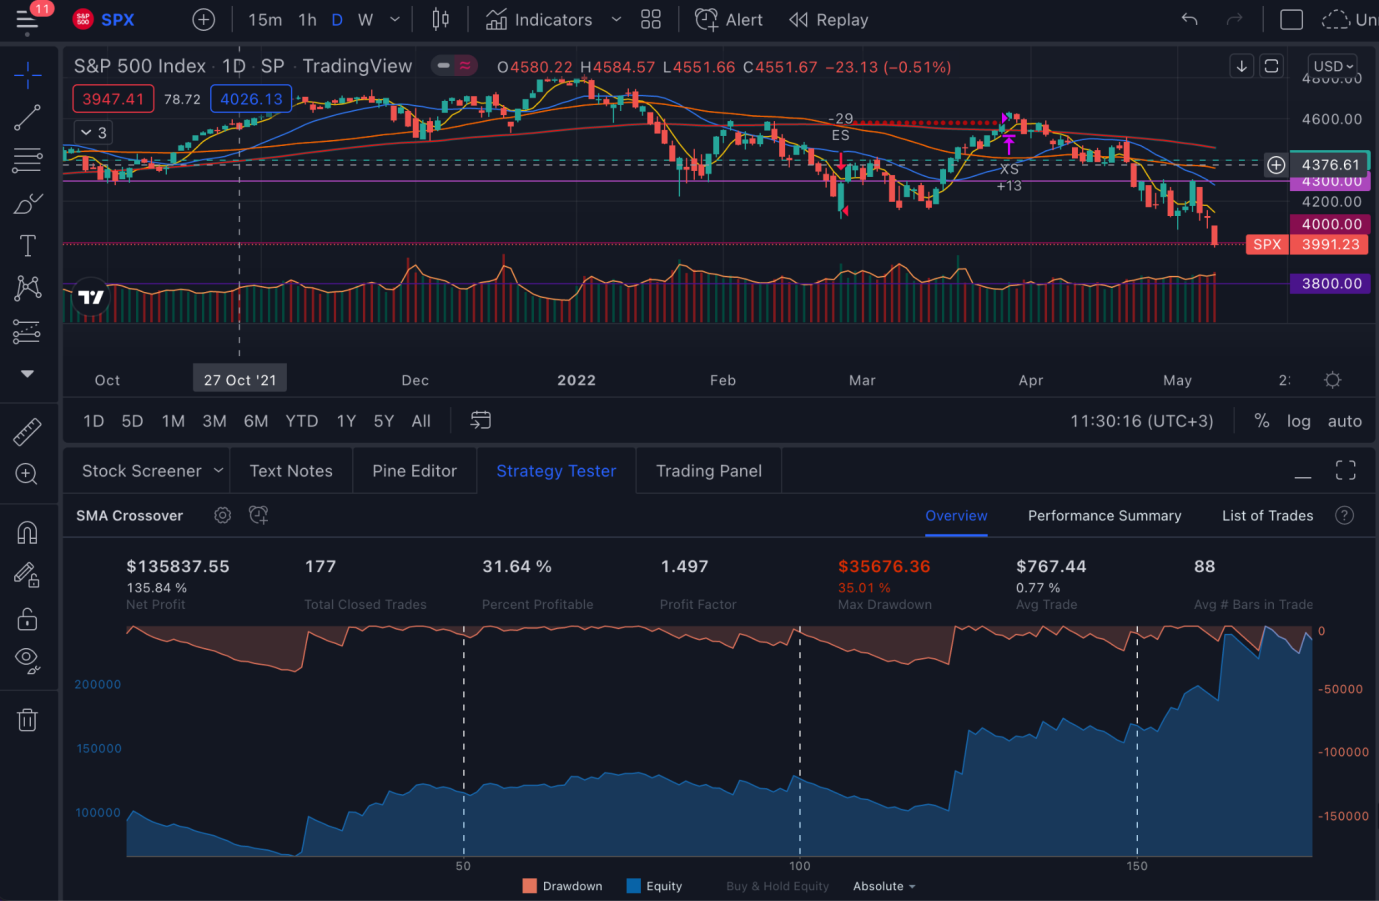Switch to the Performance Summary tab
The image size is (1379, 901).
[1104, 516]
